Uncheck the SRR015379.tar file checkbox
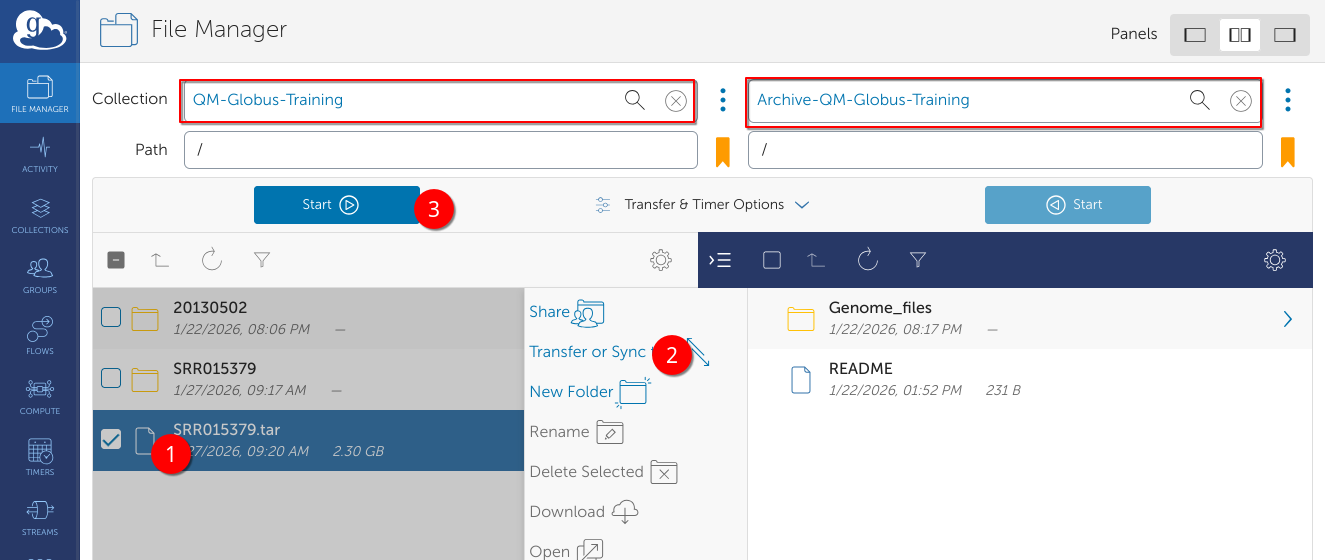The width and height of the screenshot is (1325, 560). coord(112,439)
